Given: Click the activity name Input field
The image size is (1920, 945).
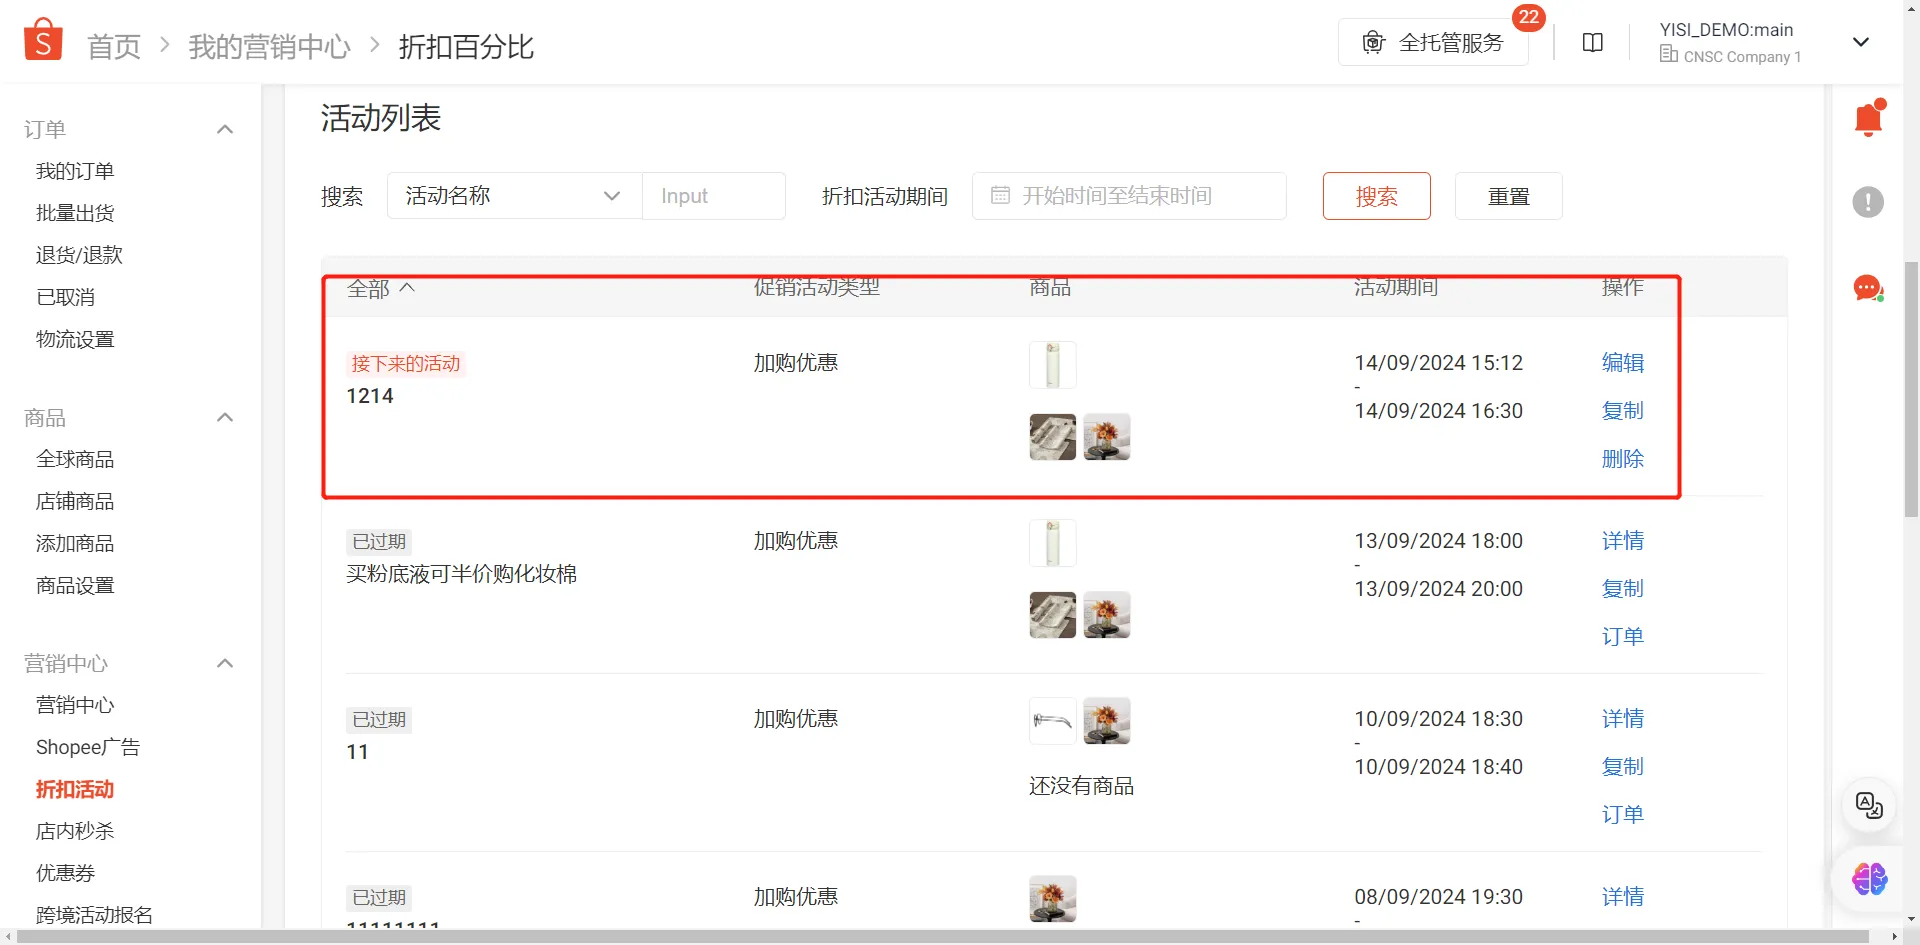Looking at the screenshot, I should pyautogui.click(x=713, y=196).
